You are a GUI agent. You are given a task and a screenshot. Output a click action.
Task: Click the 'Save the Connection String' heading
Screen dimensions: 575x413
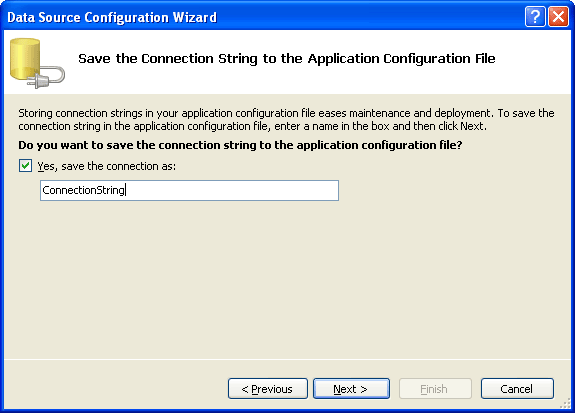[287, 59]
